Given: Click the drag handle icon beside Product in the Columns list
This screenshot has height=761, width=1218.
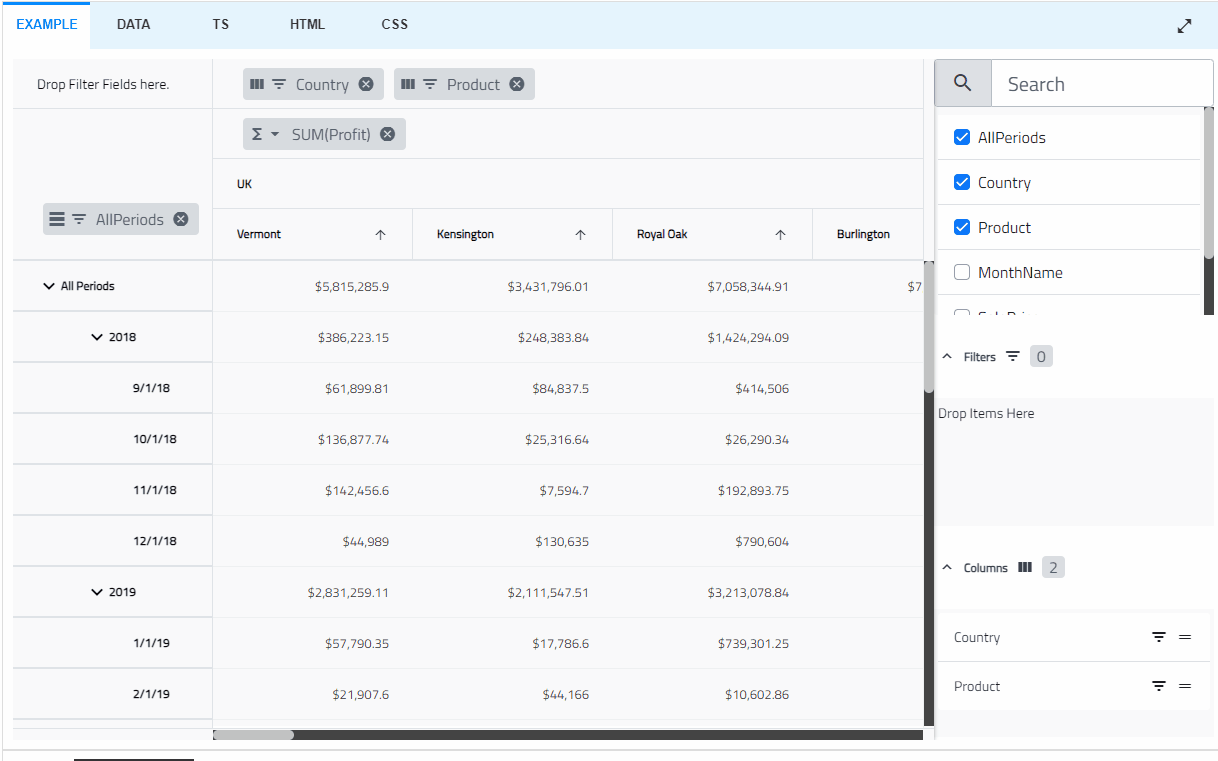Looking at the screenshot, I should coord(1185,686).
